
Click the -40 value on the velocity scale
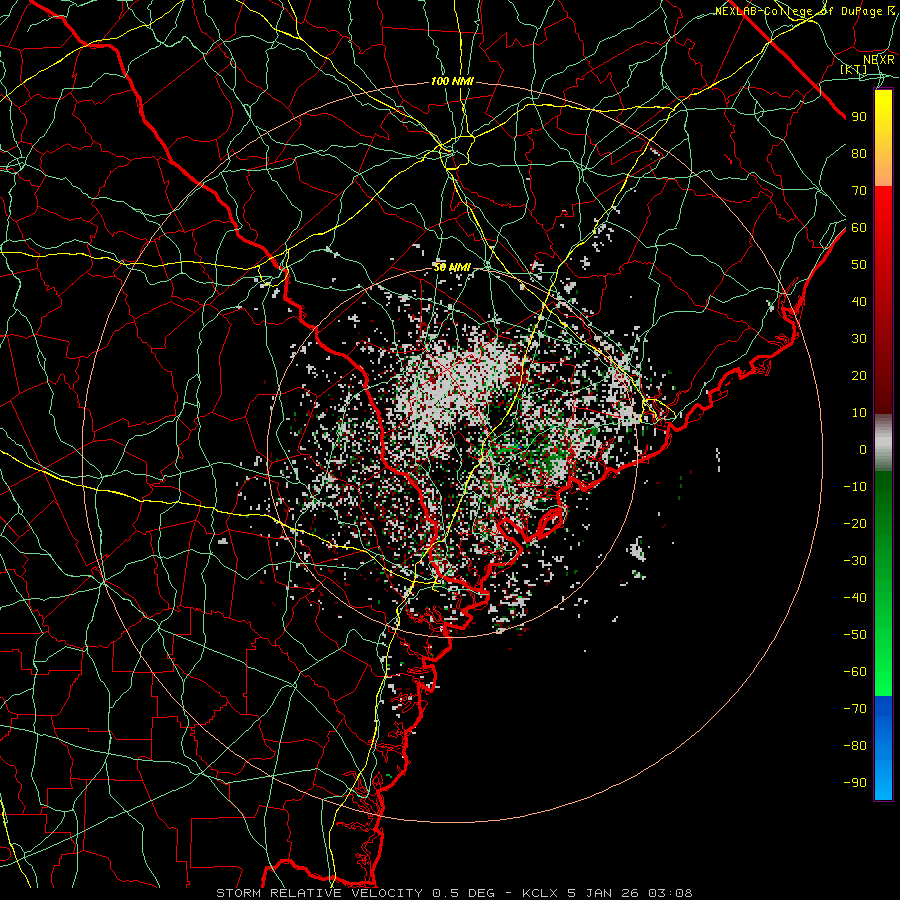[x=855, y=598]
